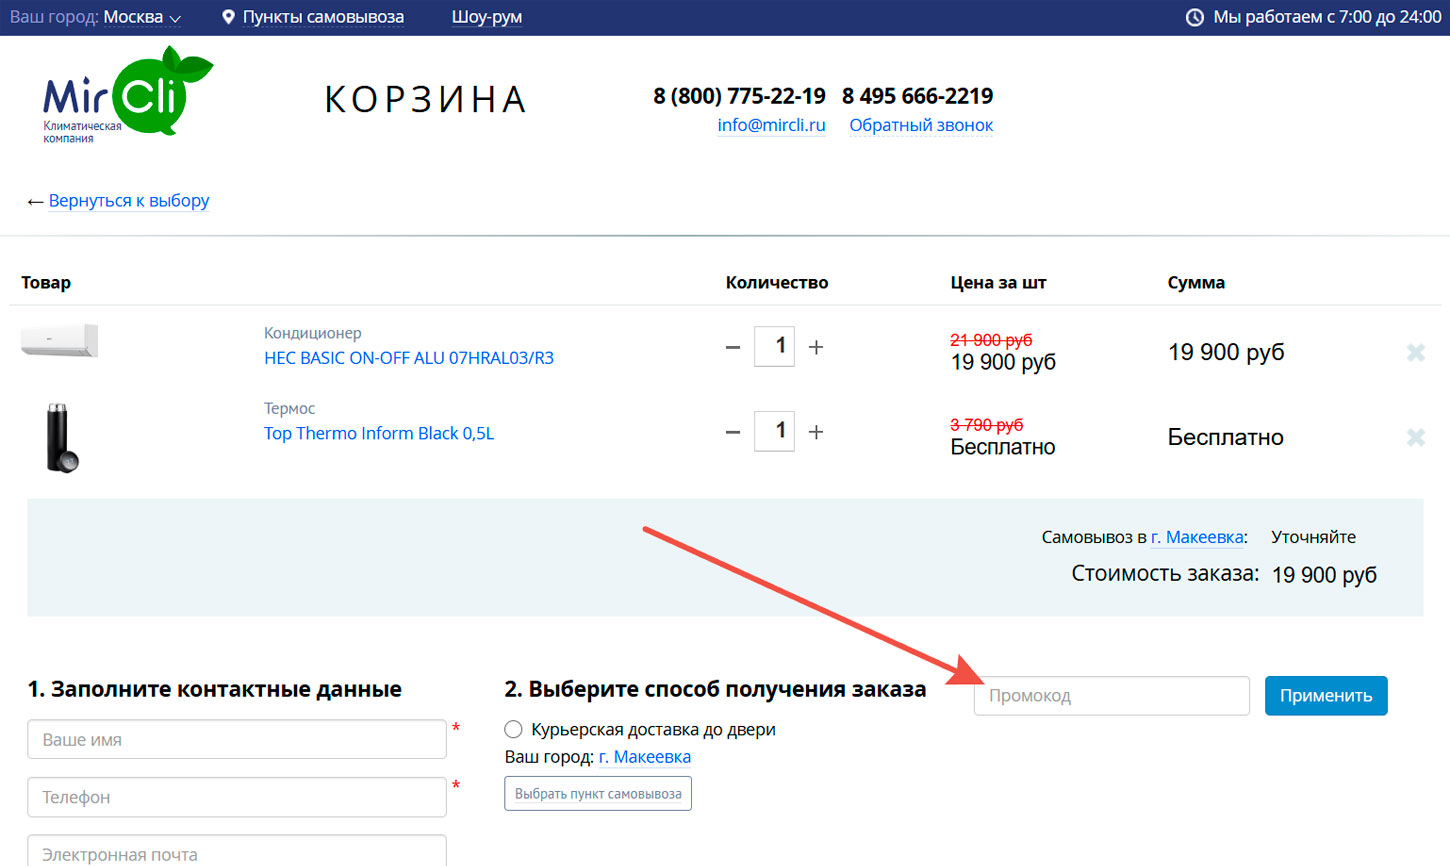The width and height of the screenshot is (1450, 866).
Task: Increase quantity of HEC BASIC conditioner
Action: (816, 347)
